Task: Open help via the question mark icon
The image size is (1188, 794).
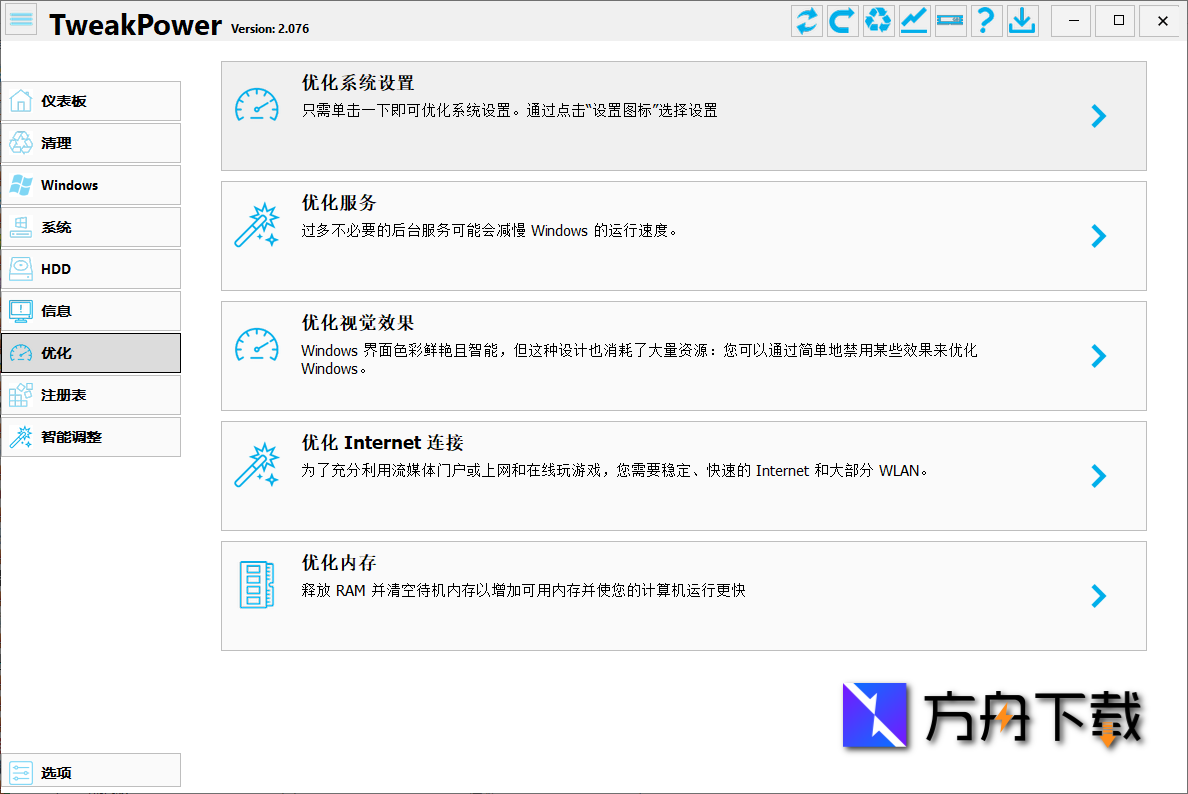Action: tap(986, 20)
